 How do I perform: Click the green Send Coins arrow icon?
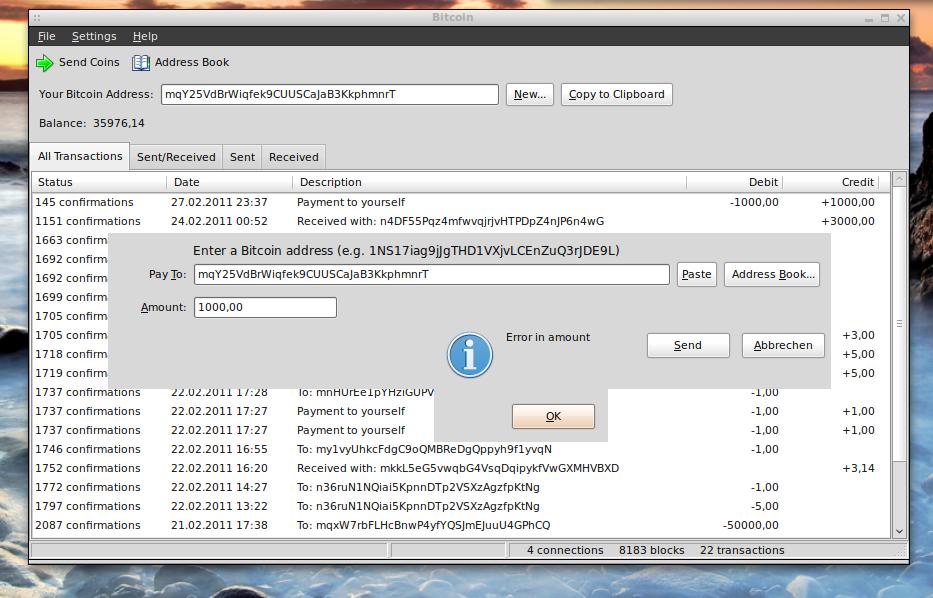coord(45,62)
